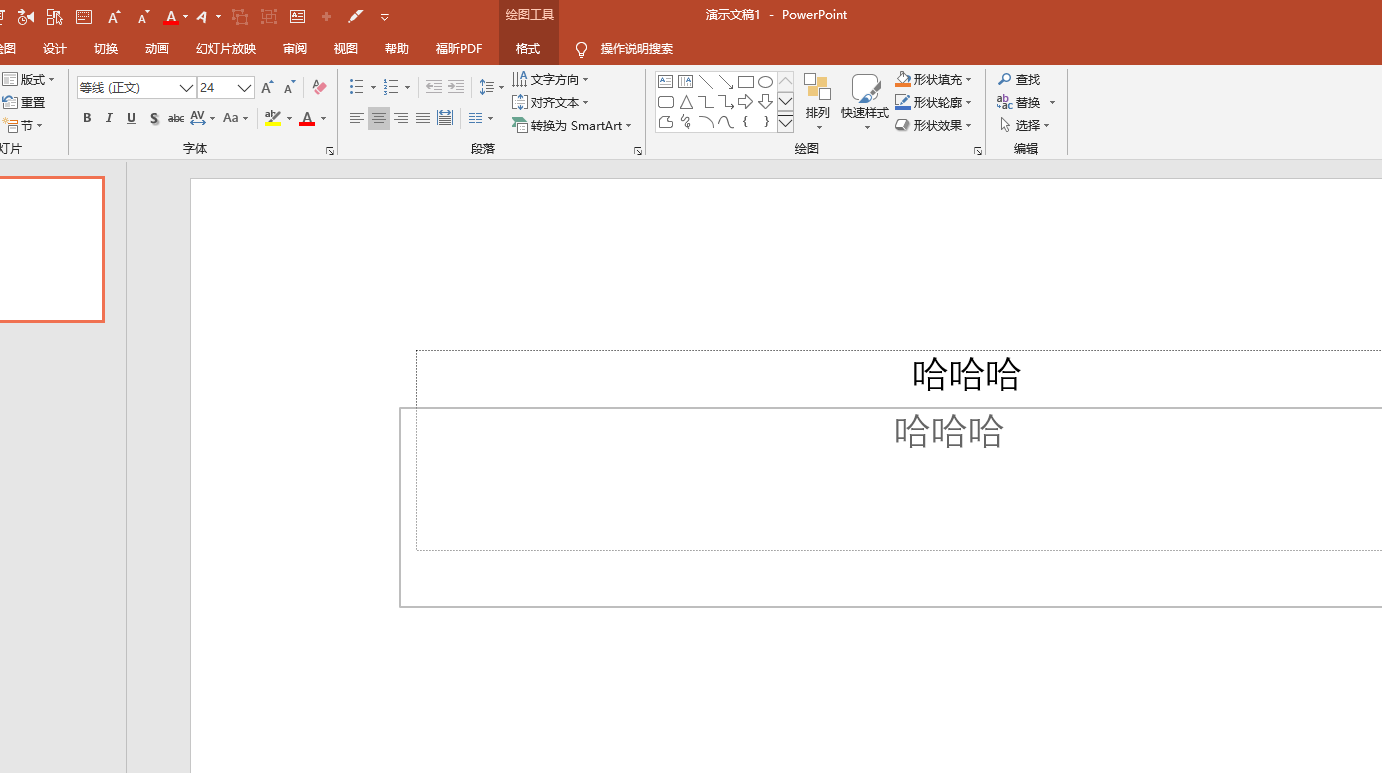Click the decrease font size icon in ribbon
The width and height of the screenshot is (1382, 773).
point(289,88)
